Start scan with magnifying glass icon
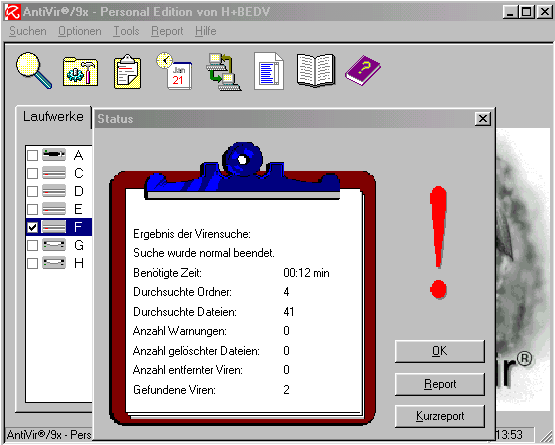This screenshot has width=555, height=445. click(x=34, y=70)
